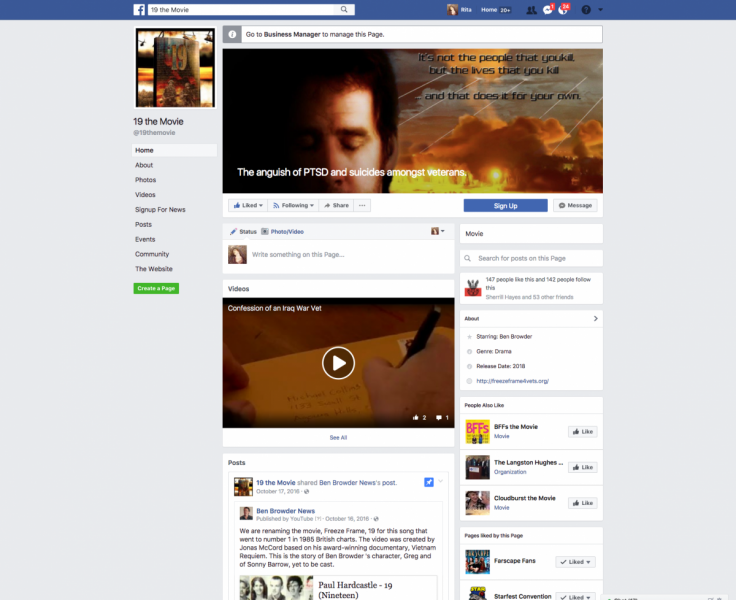Click the video comment count icon
This screenshot has height=600, width=736.
[x=438, y=417]
